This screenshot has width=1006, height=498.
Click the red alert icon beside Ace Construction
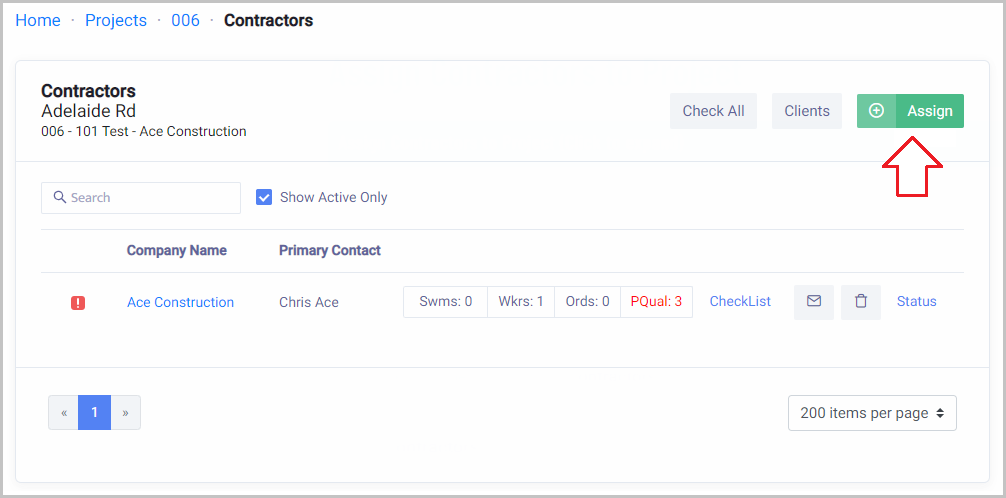tap(78, 303)
